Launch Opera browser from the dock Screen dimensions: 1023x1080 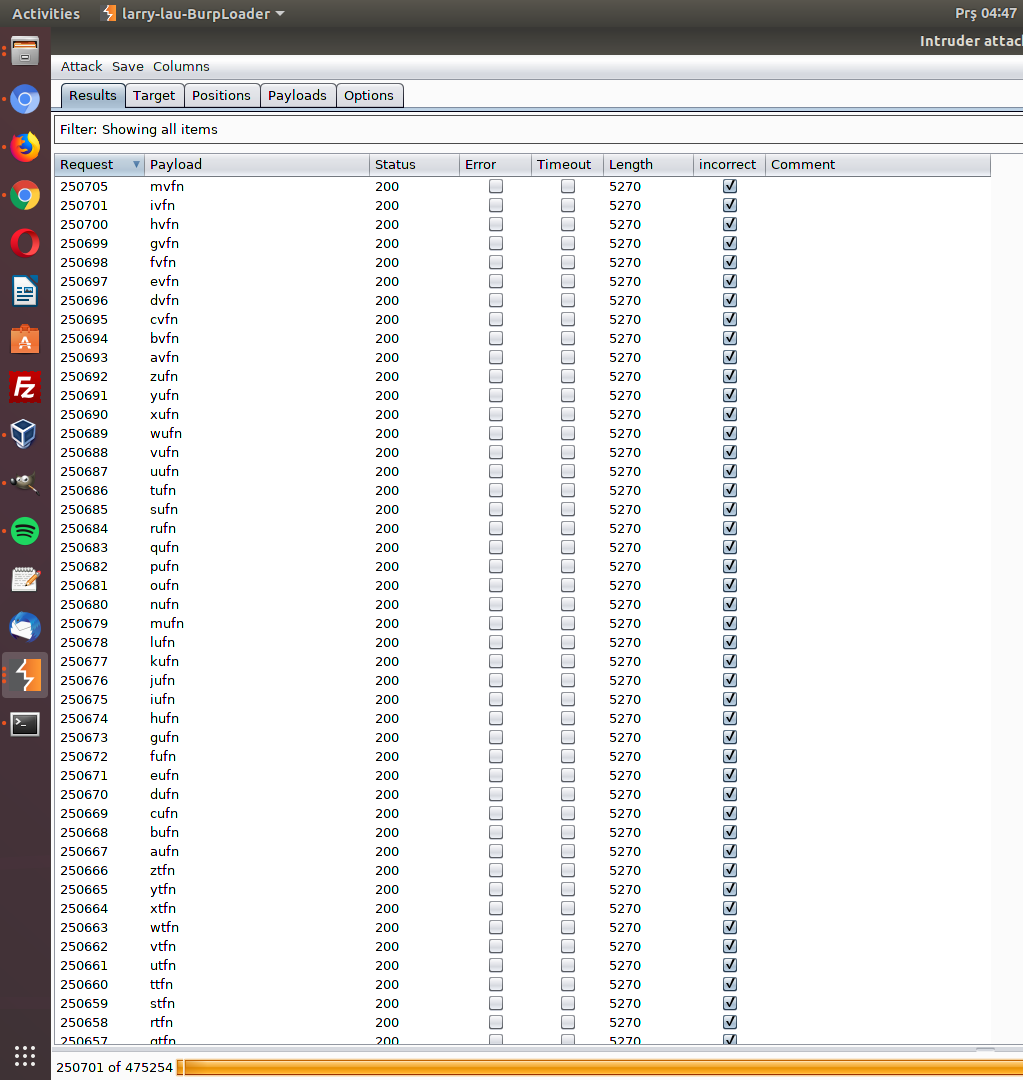click(25, 243)
